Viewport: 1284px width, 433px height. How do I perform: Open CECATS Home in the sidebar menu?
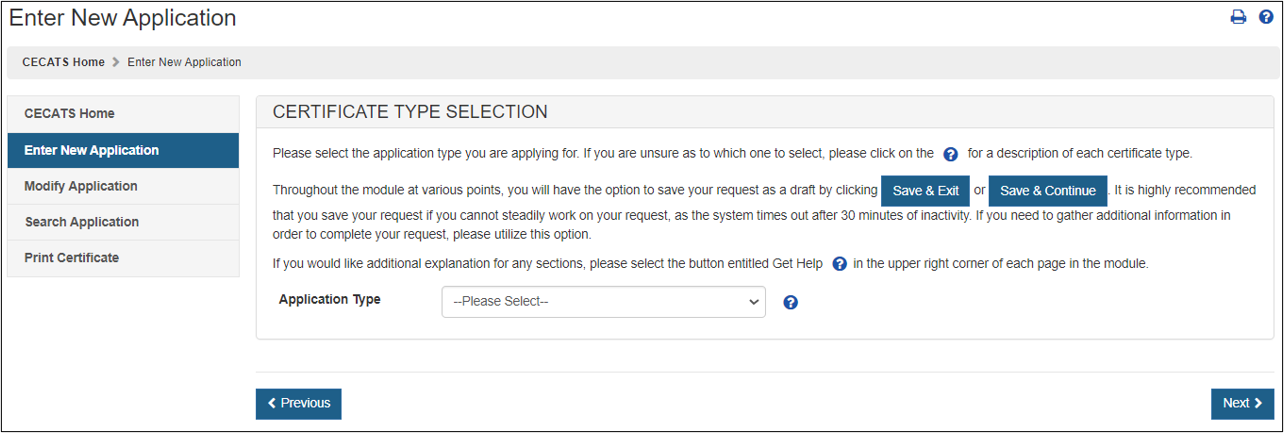pos(69,114)
